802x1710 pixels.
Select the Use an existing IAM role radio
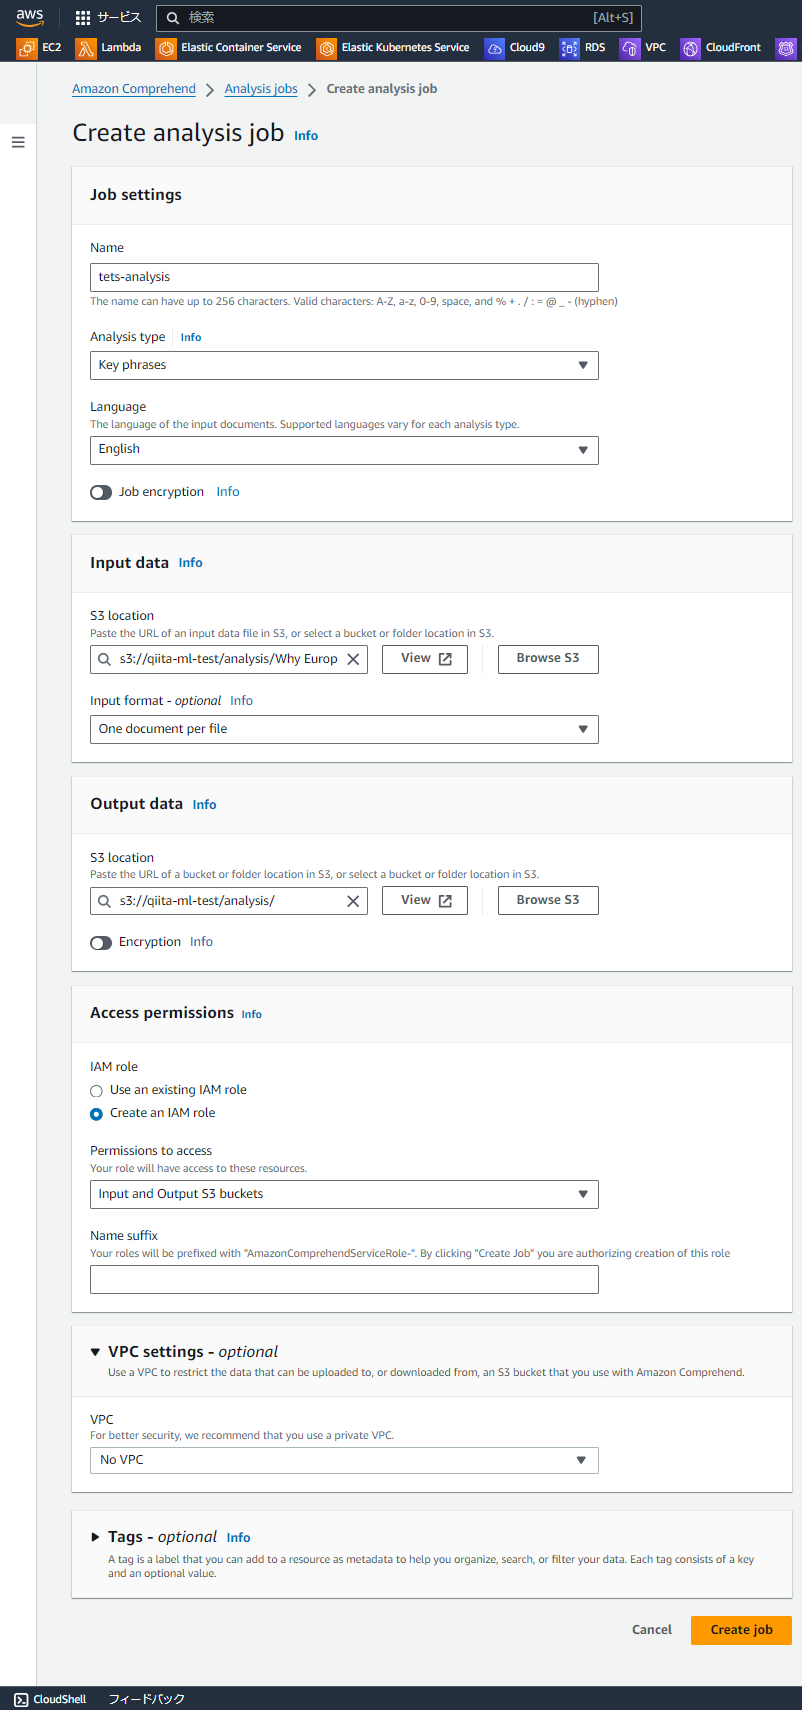(96, 1090)
